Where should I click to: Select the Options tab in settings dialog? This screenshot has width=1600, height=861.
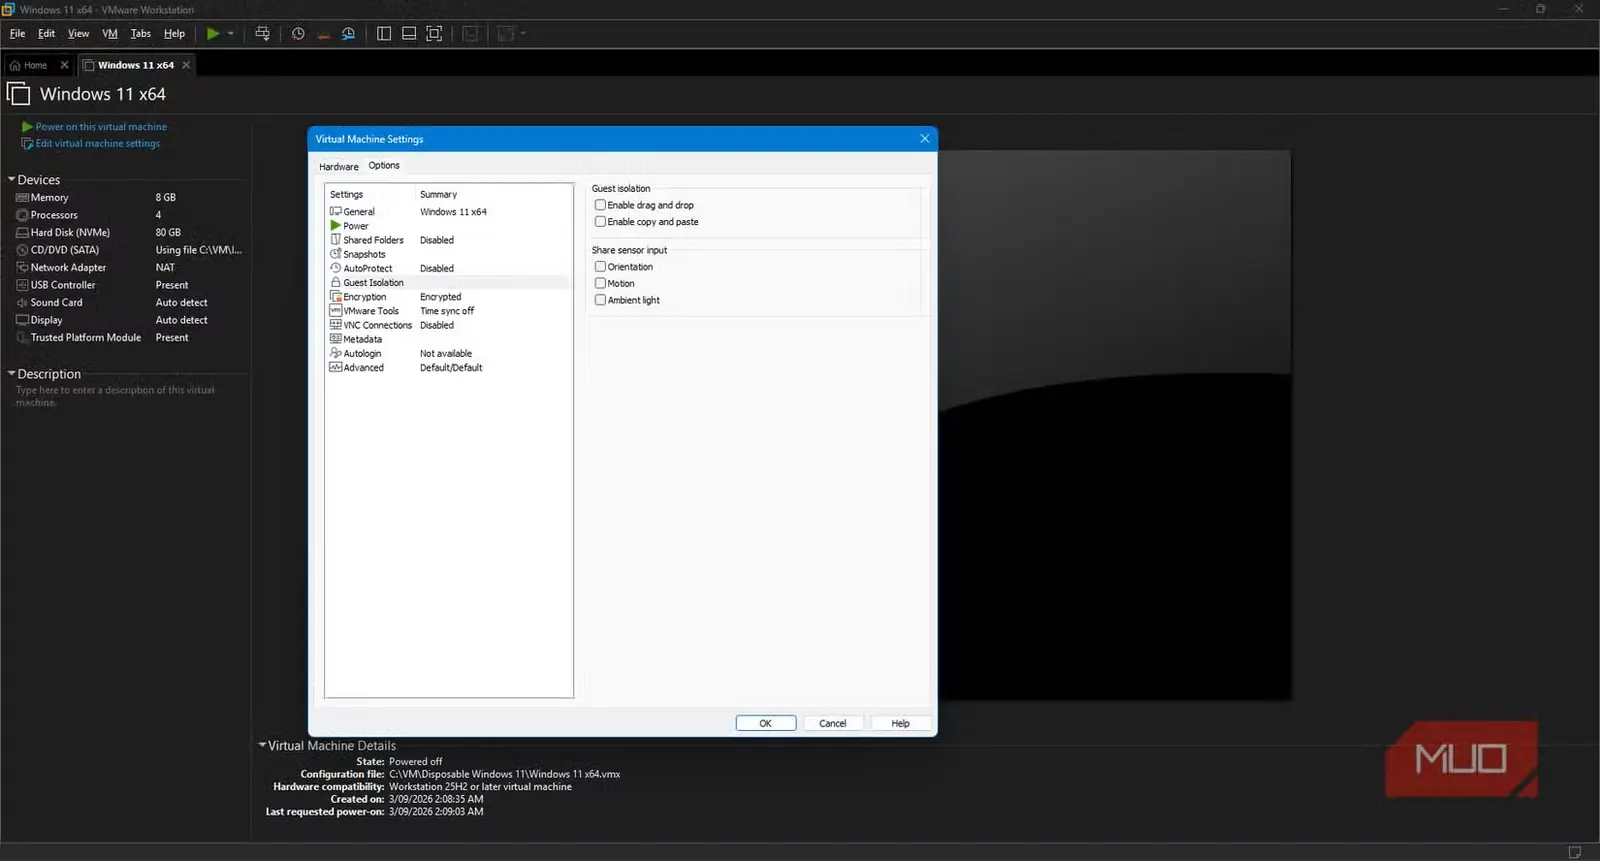(x=384, y=166)
